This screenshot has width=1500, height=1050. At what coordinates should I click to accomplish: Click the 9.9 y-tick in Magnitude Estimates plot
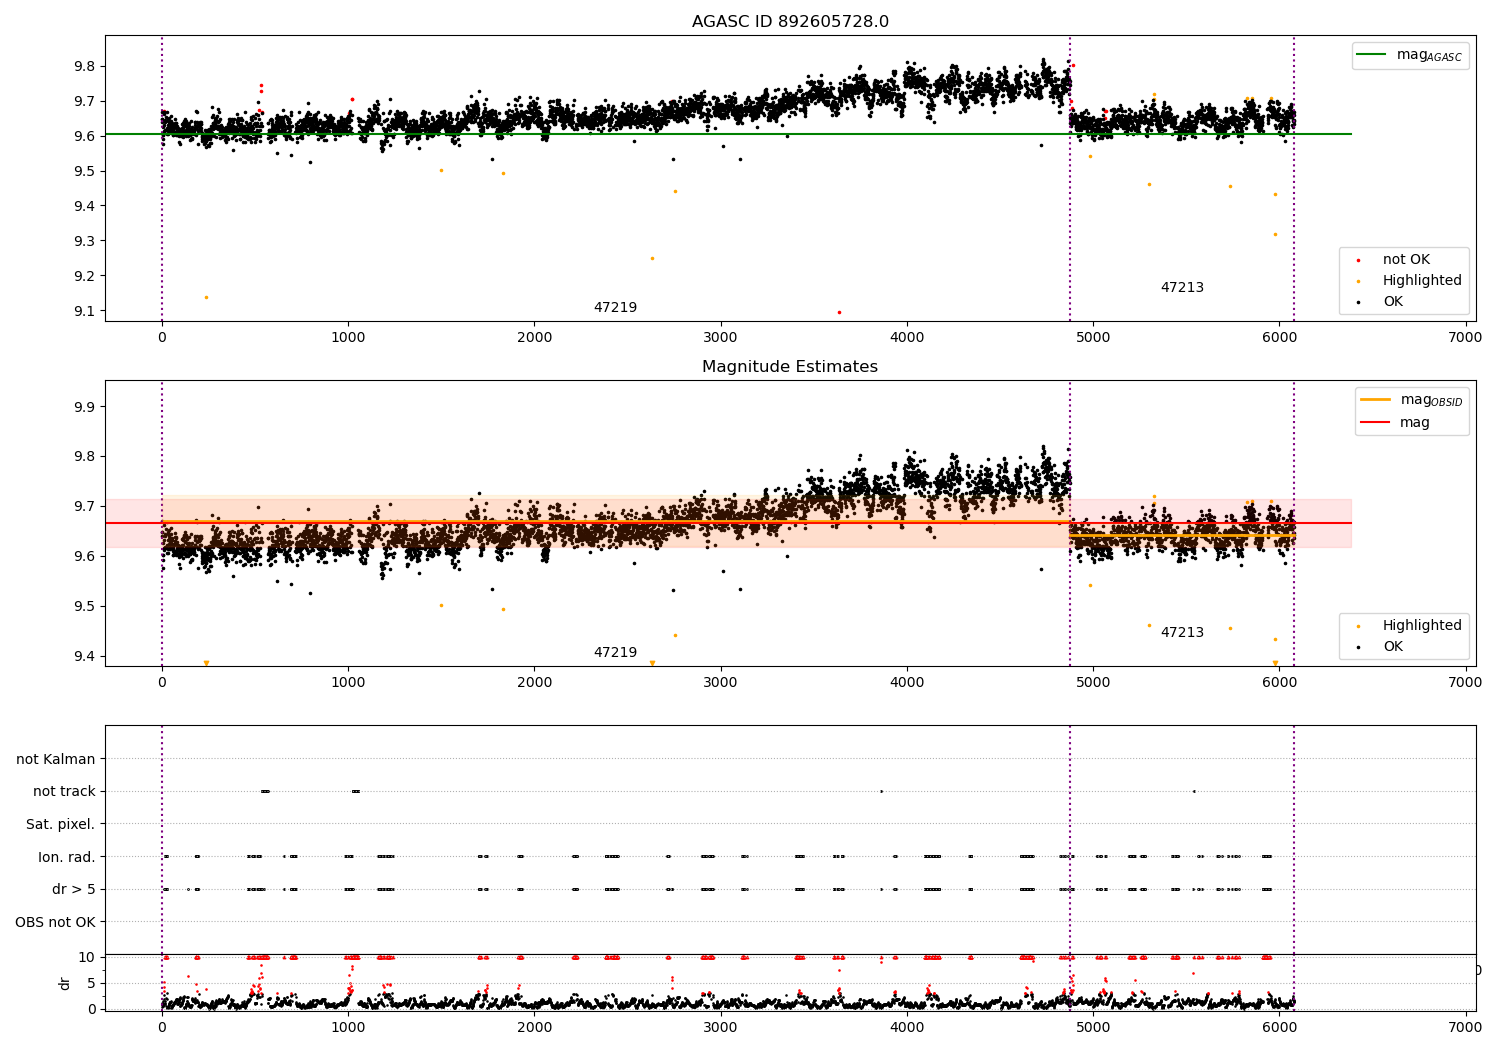pyautogui.click(x=84, y=408)
